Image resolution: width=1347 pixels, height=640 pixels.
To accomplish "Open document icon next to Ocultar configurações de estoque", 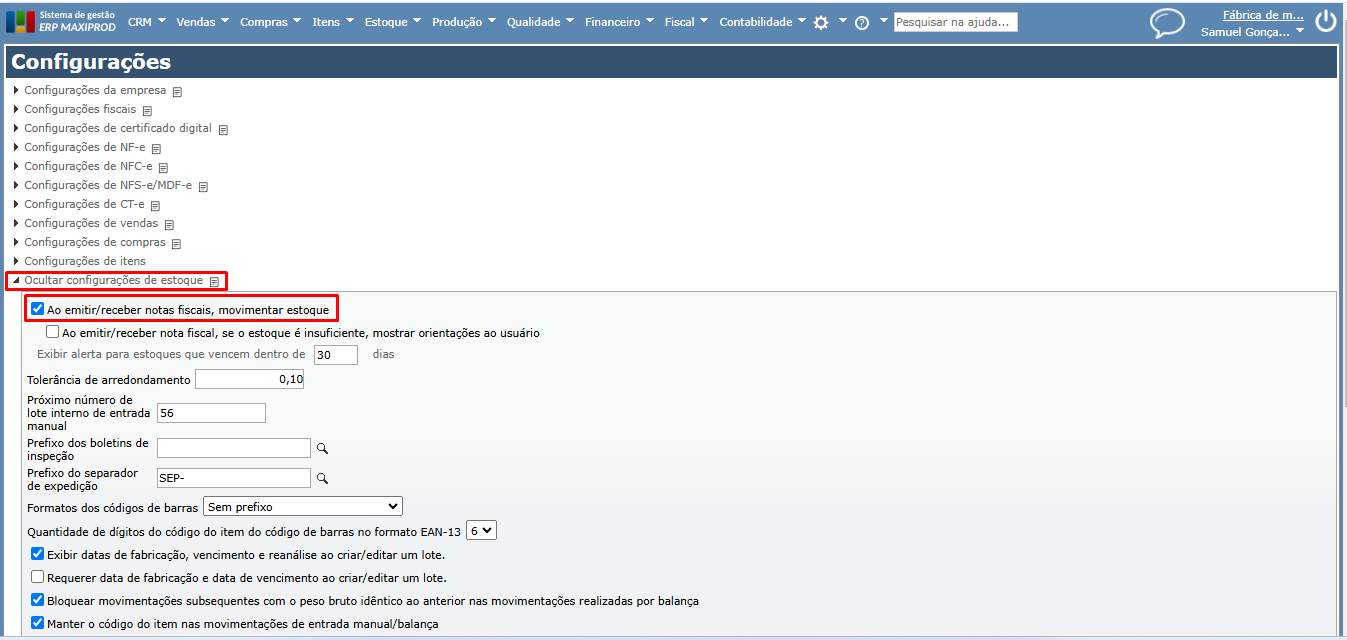I will [214, 281].
